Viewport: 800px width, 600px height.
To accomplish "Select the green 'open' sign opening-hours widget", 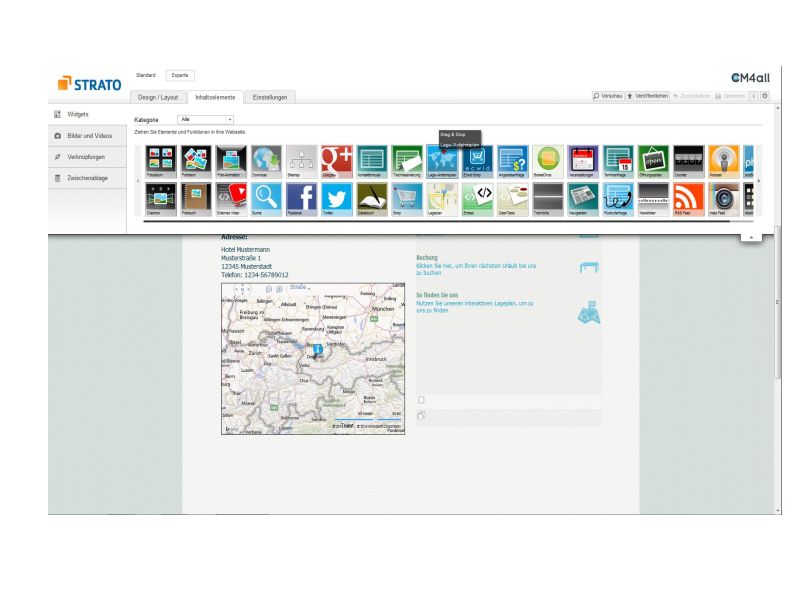I will tap(654, 161).
